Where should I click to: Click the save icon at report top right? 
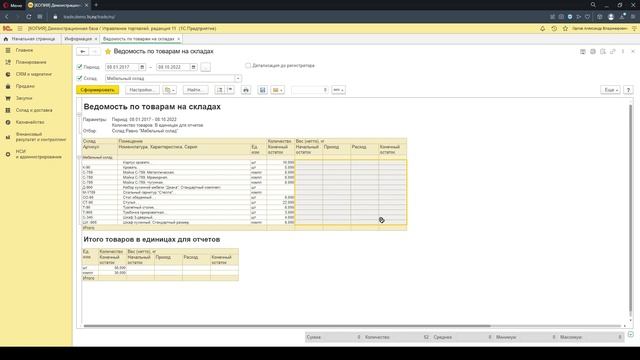[x=582, y=51]
